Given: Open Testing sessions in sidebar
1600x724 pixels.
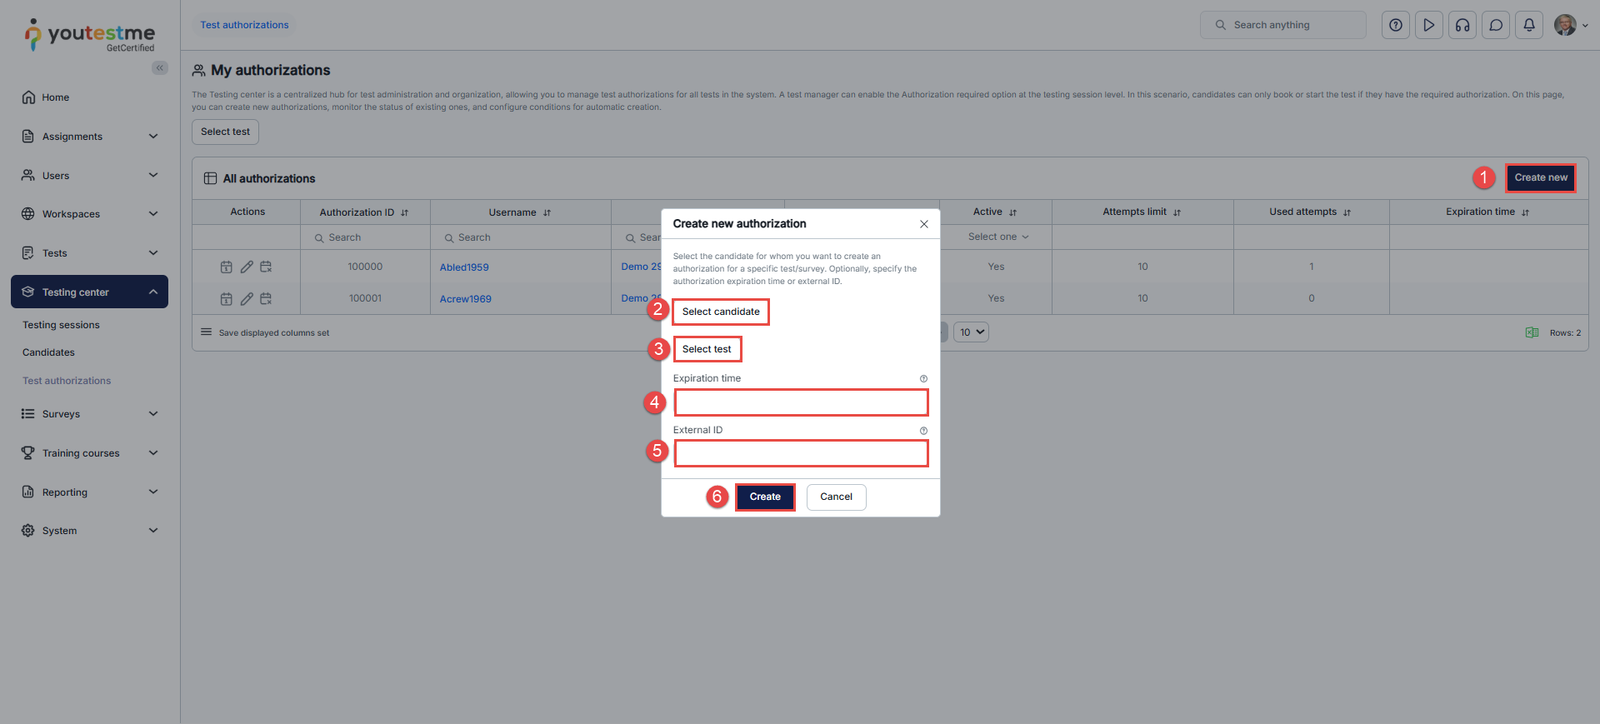Looking at the screenshot, I should pos(61,325).
